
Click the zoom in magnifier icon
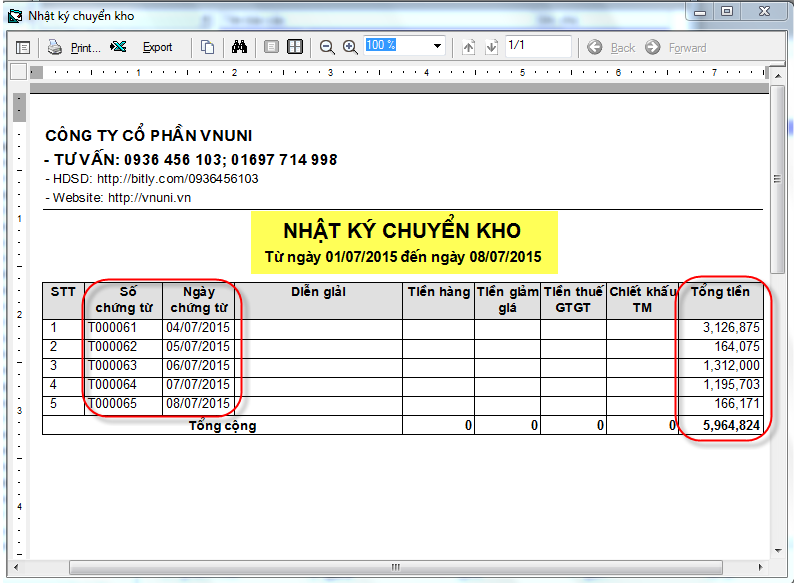point(350,47)
